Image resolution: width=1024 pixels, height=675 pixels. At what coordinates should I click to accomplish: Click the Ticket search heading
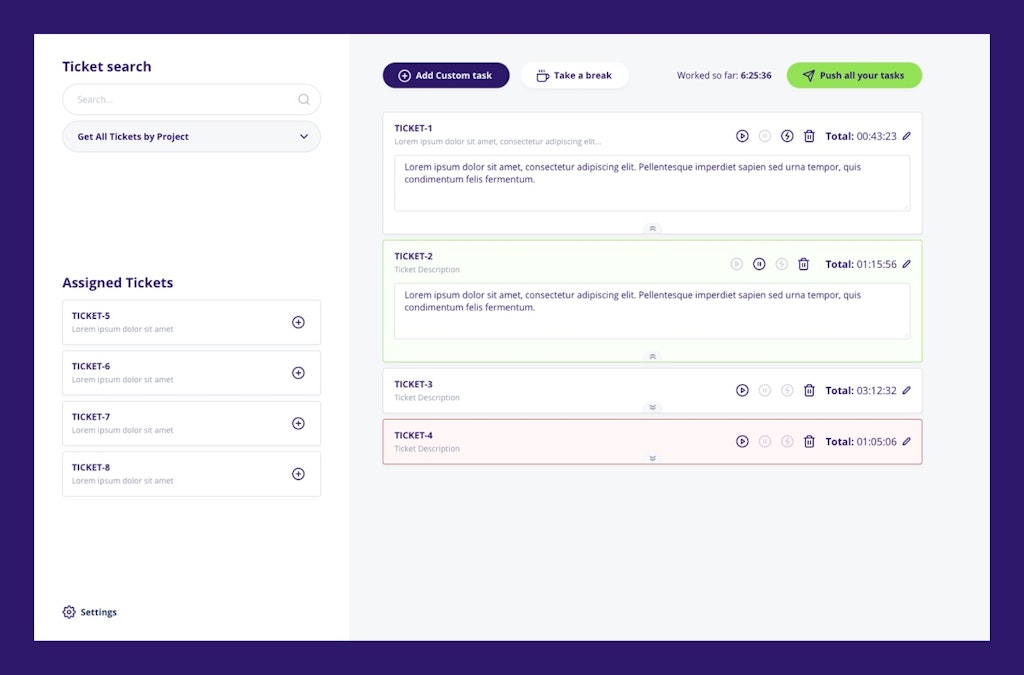click(106, 67)
